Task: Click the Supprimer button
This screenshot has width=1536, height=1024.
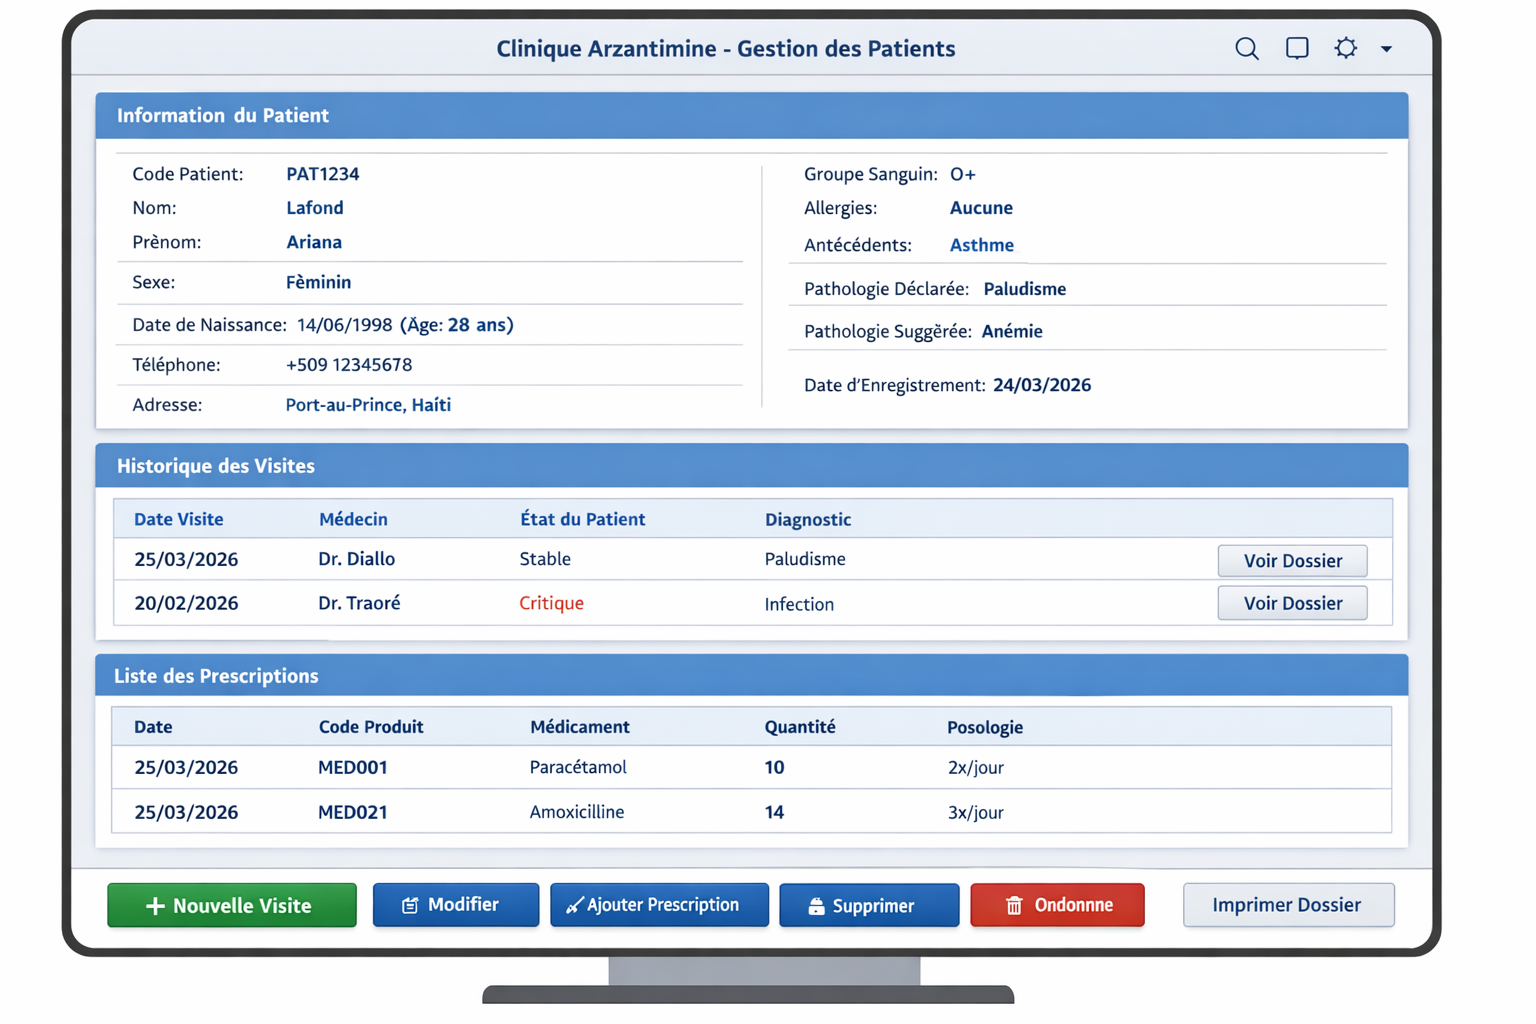Action: [x=869, y=905]
